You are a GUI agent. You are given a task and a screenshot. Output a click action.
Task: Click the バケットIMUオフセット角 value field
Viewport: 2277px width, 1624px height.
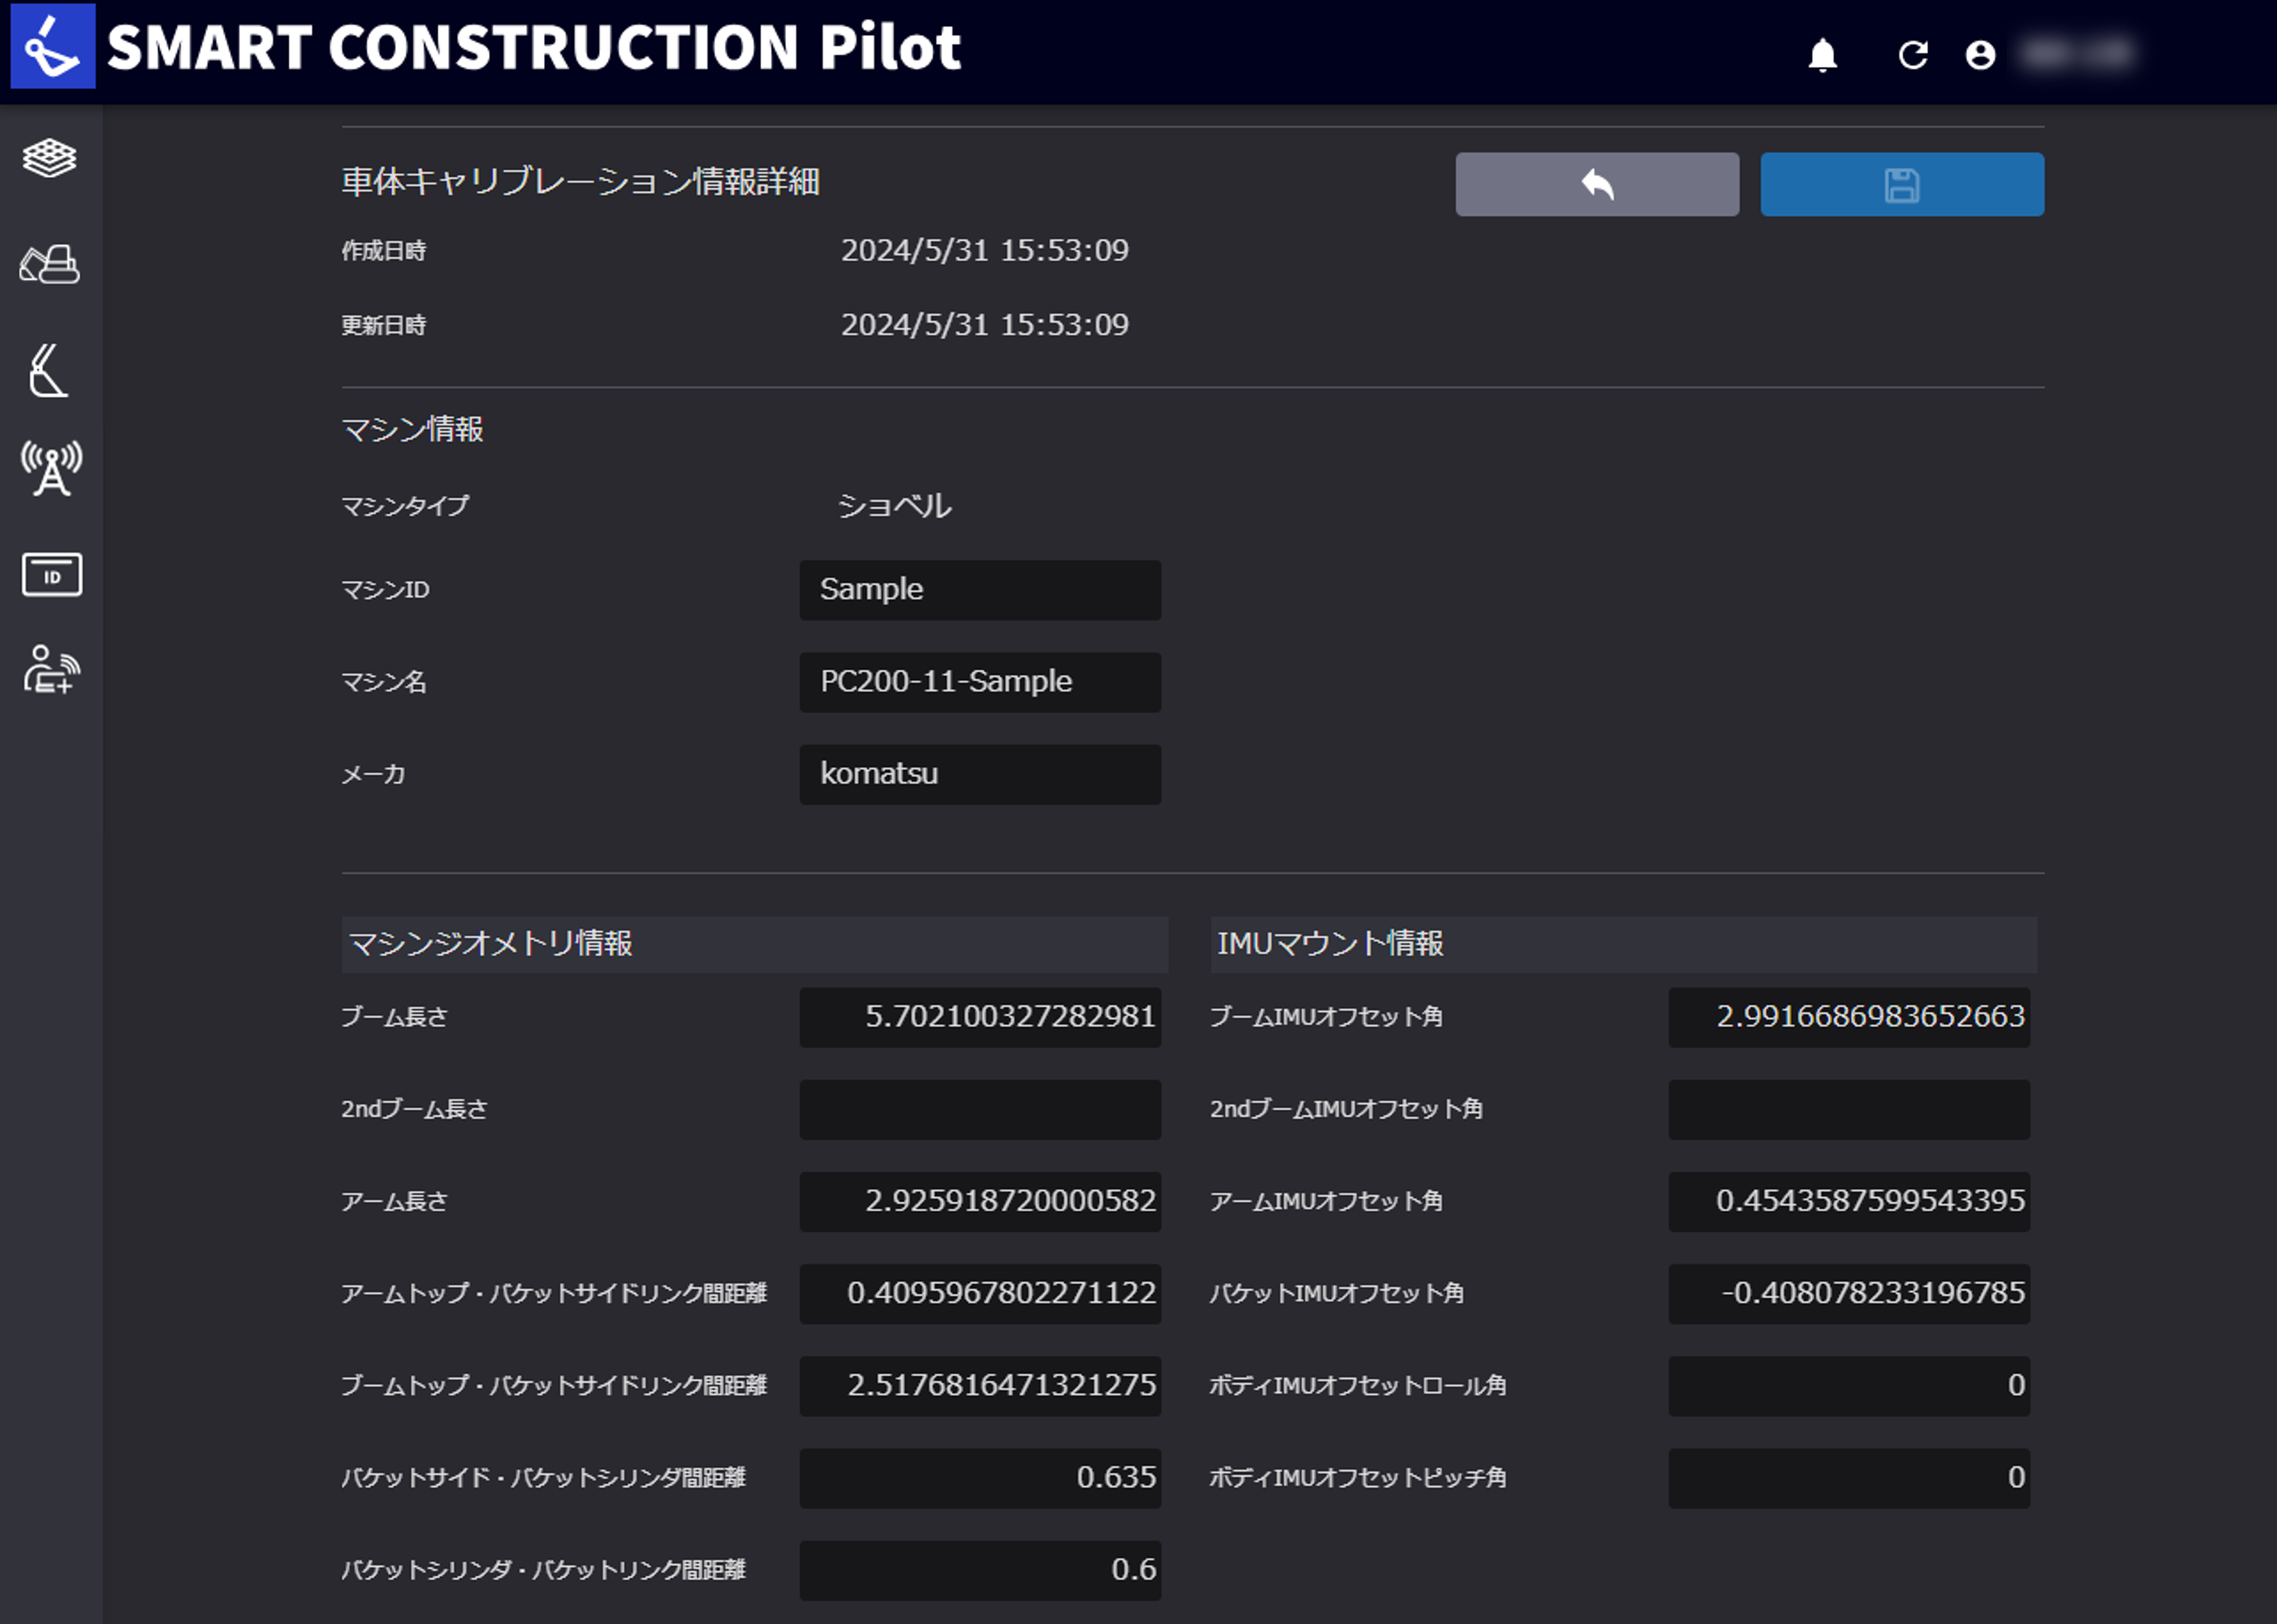(x=1849, y=1293)
